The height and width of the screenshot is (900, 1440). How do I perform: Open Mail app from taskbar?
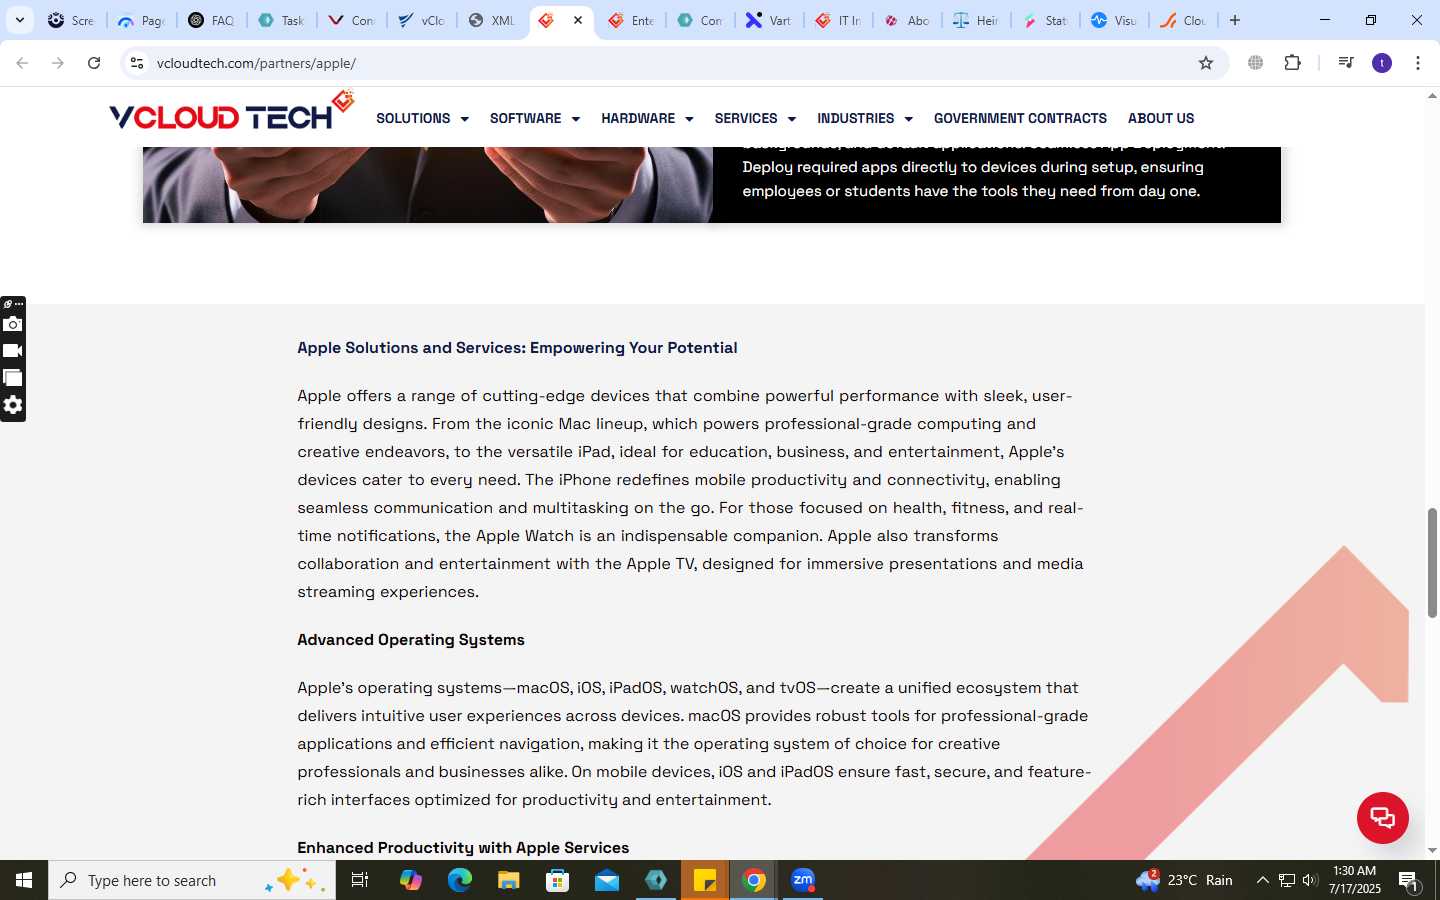606,880
